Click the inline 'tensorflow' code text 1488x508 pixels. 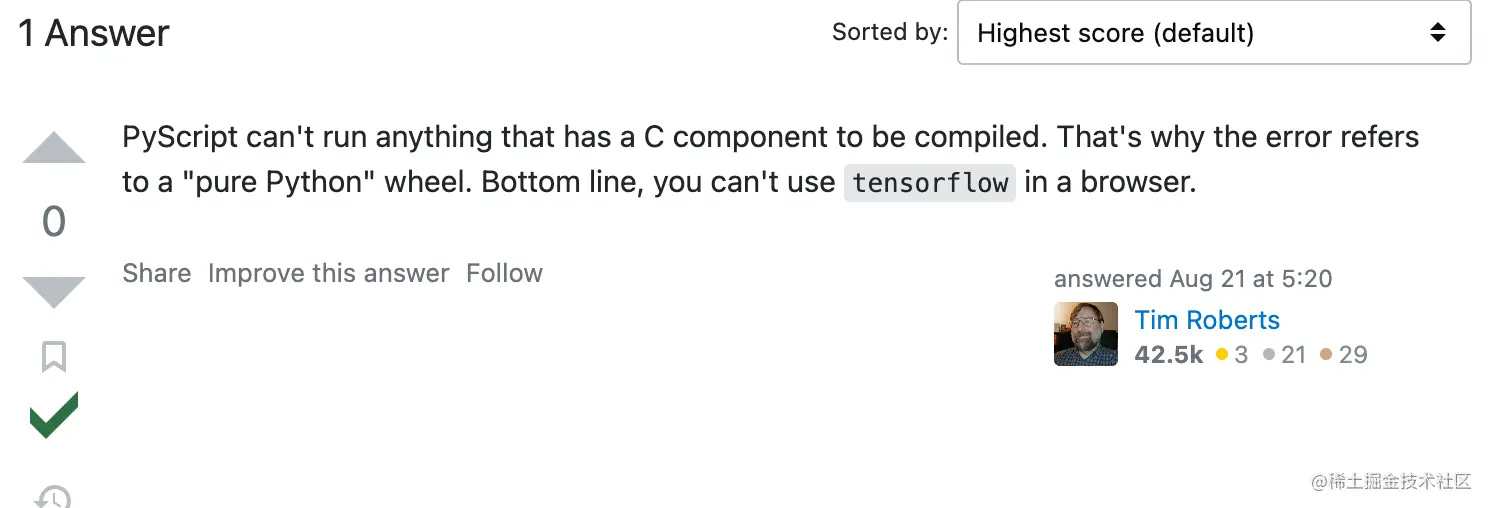pos(930,184)
